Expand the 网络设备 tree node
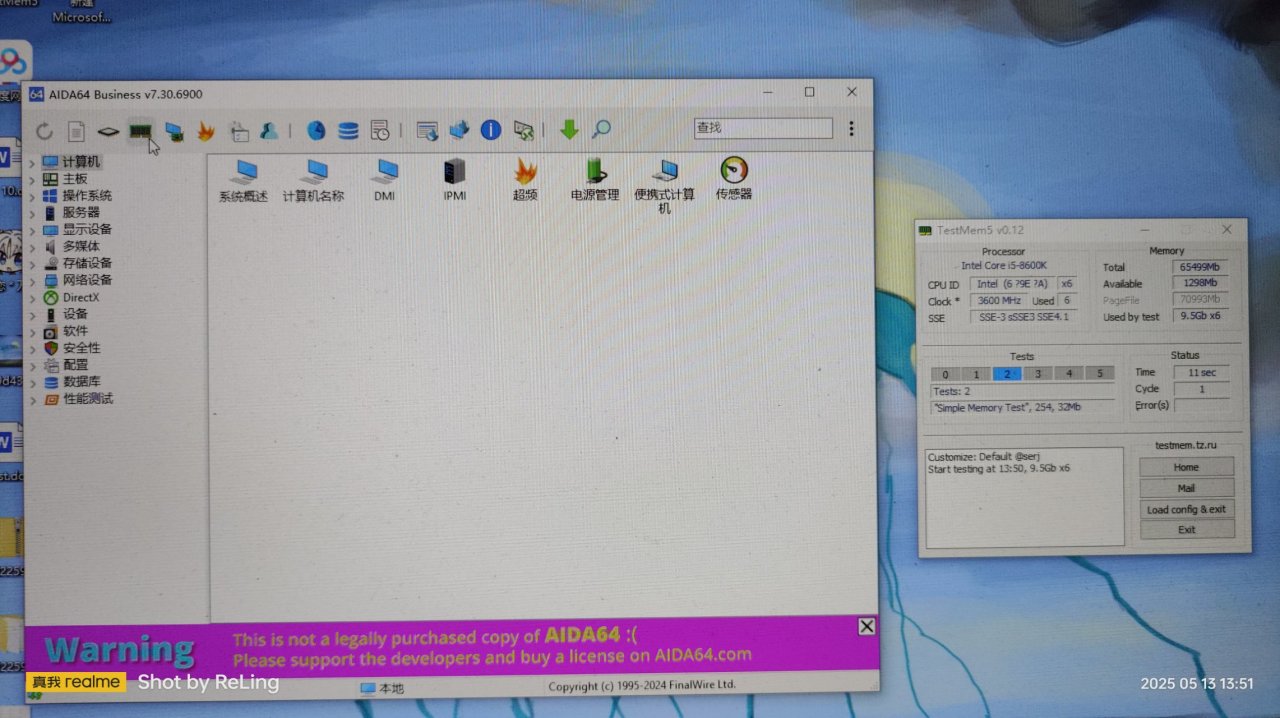The image size is (1280, 718). click(33, 281)
